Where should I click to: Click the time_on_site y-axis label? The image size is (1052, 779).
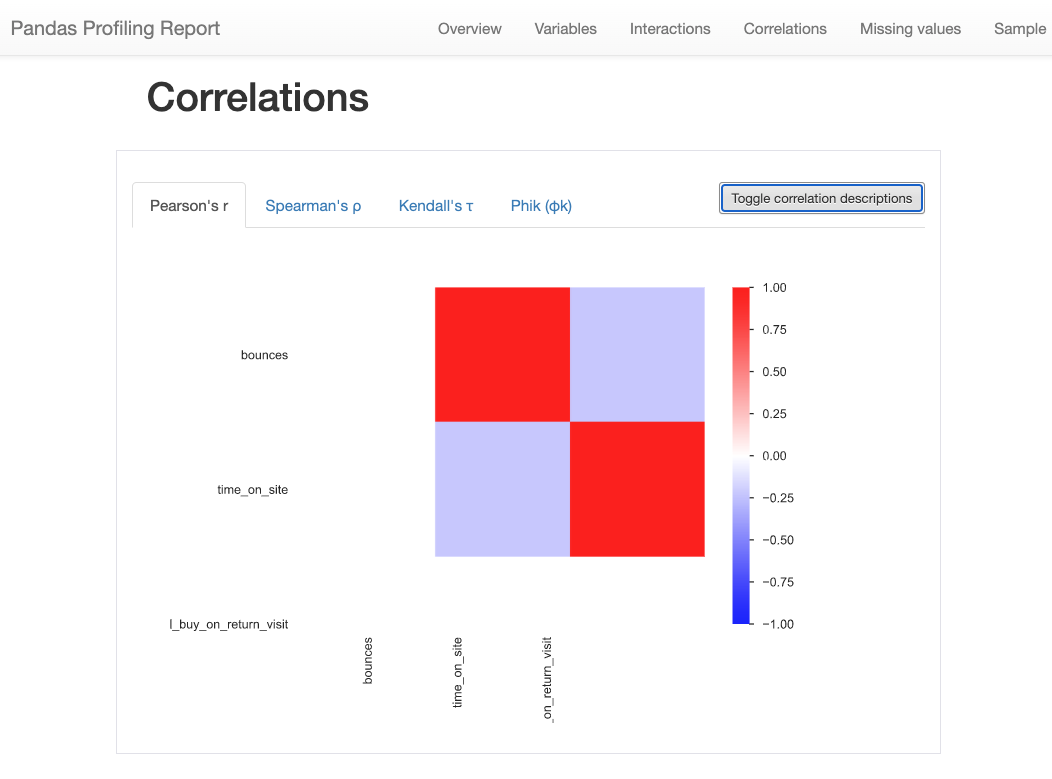(x=252, y=490)
